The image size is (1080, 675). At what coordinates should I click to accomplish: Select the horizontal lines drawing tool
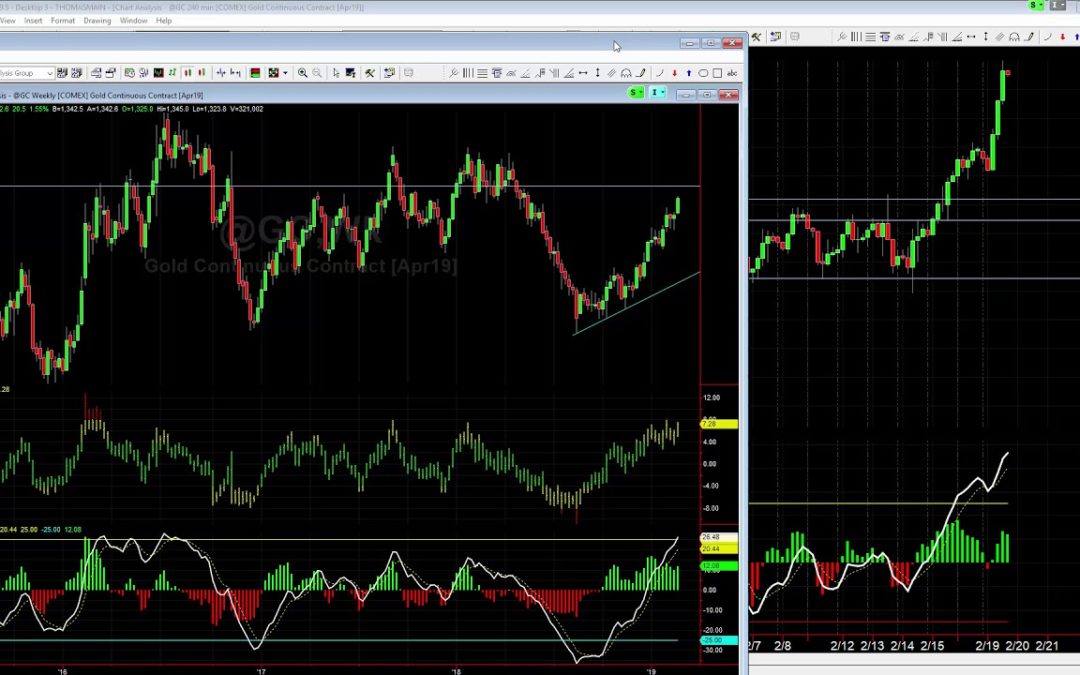pos(482,73)
